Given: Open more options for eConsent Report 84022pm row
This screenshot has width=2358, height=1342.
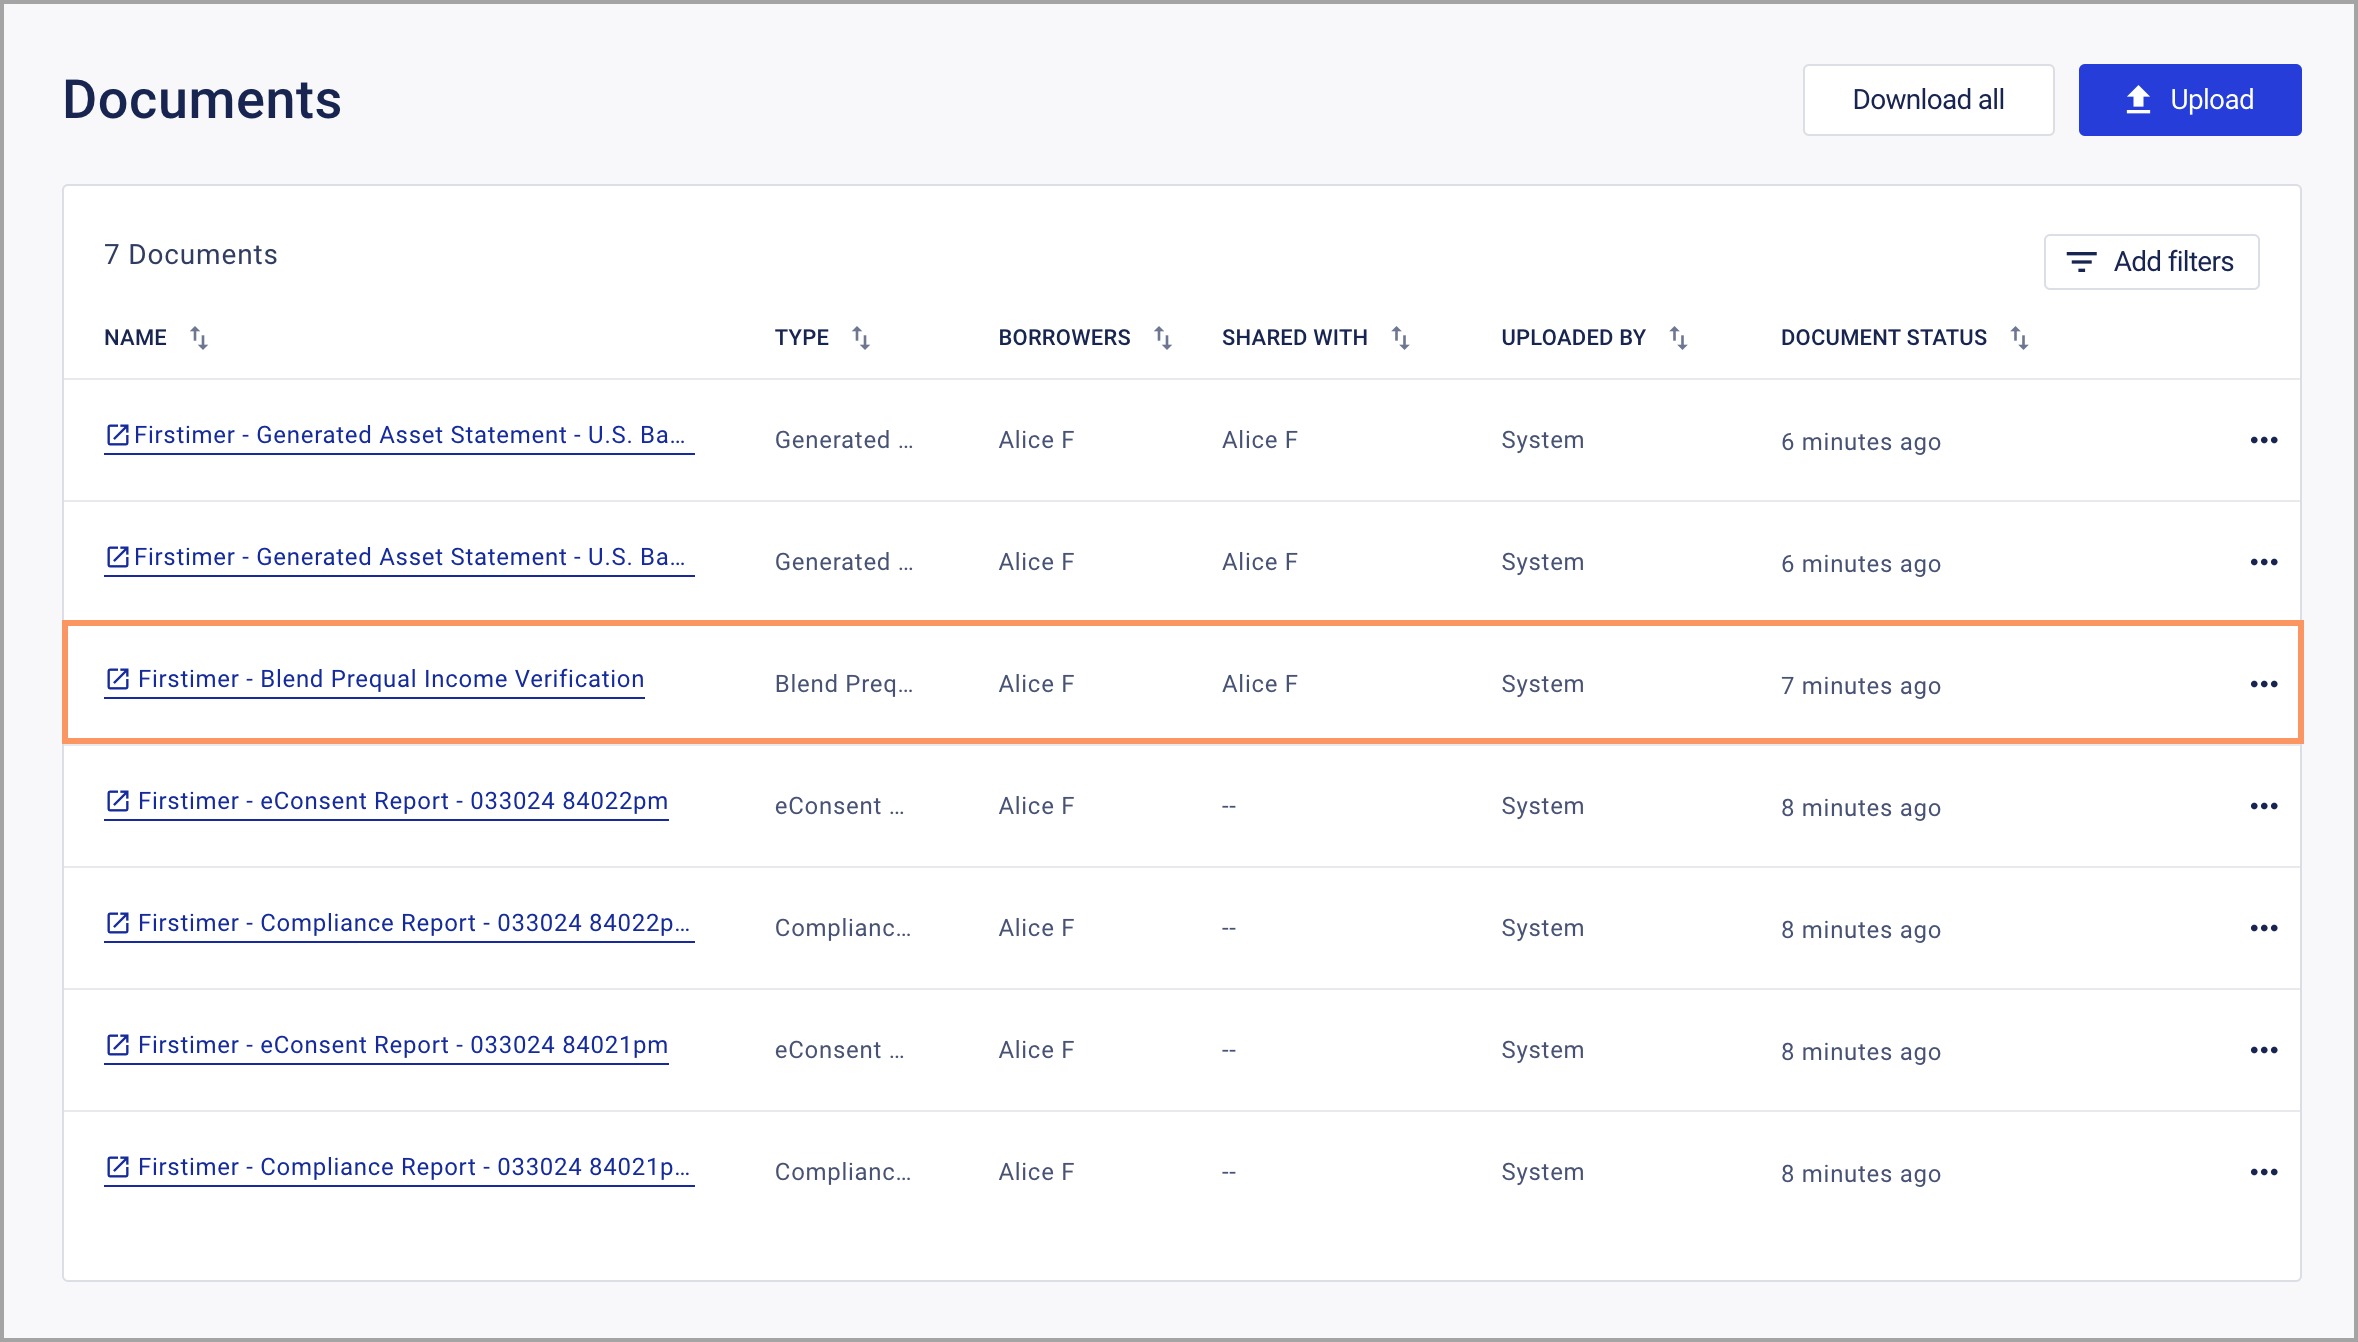Looking at the screenshot, I should [2263, 806].
